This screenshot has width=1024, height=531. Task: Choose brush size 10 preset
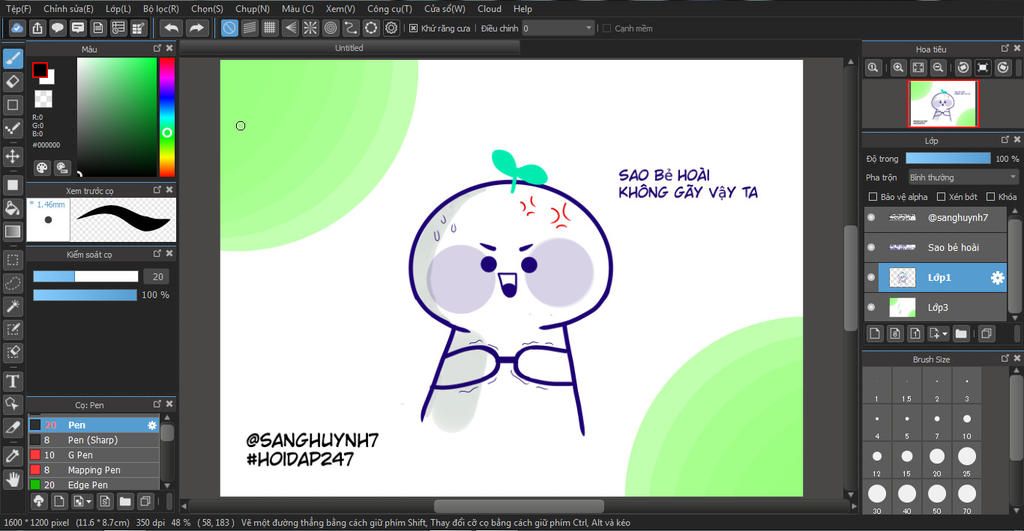point(967,423)
